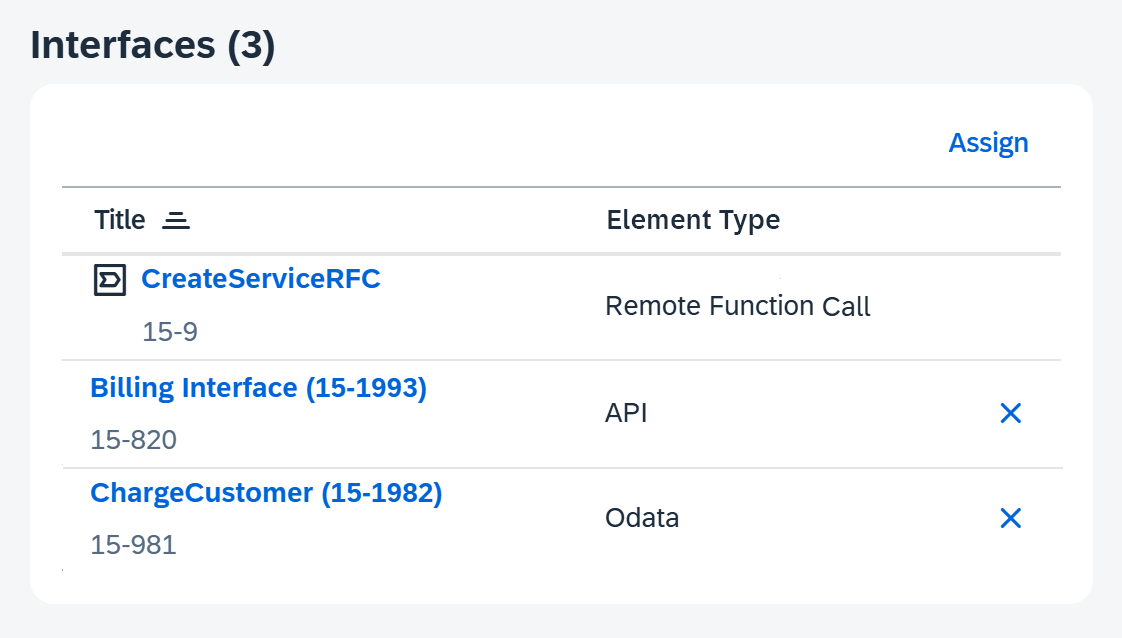Click the Title column header
The height and width of the screenshot is (638, 1122).
point(120,220)
